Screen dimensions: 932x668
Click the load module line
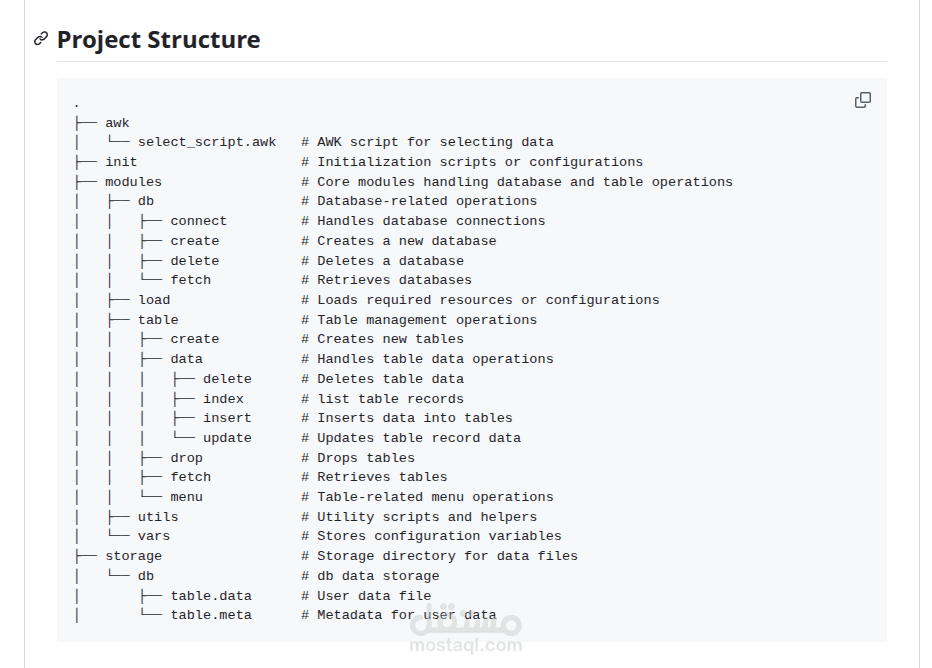(x=154, y=299)
